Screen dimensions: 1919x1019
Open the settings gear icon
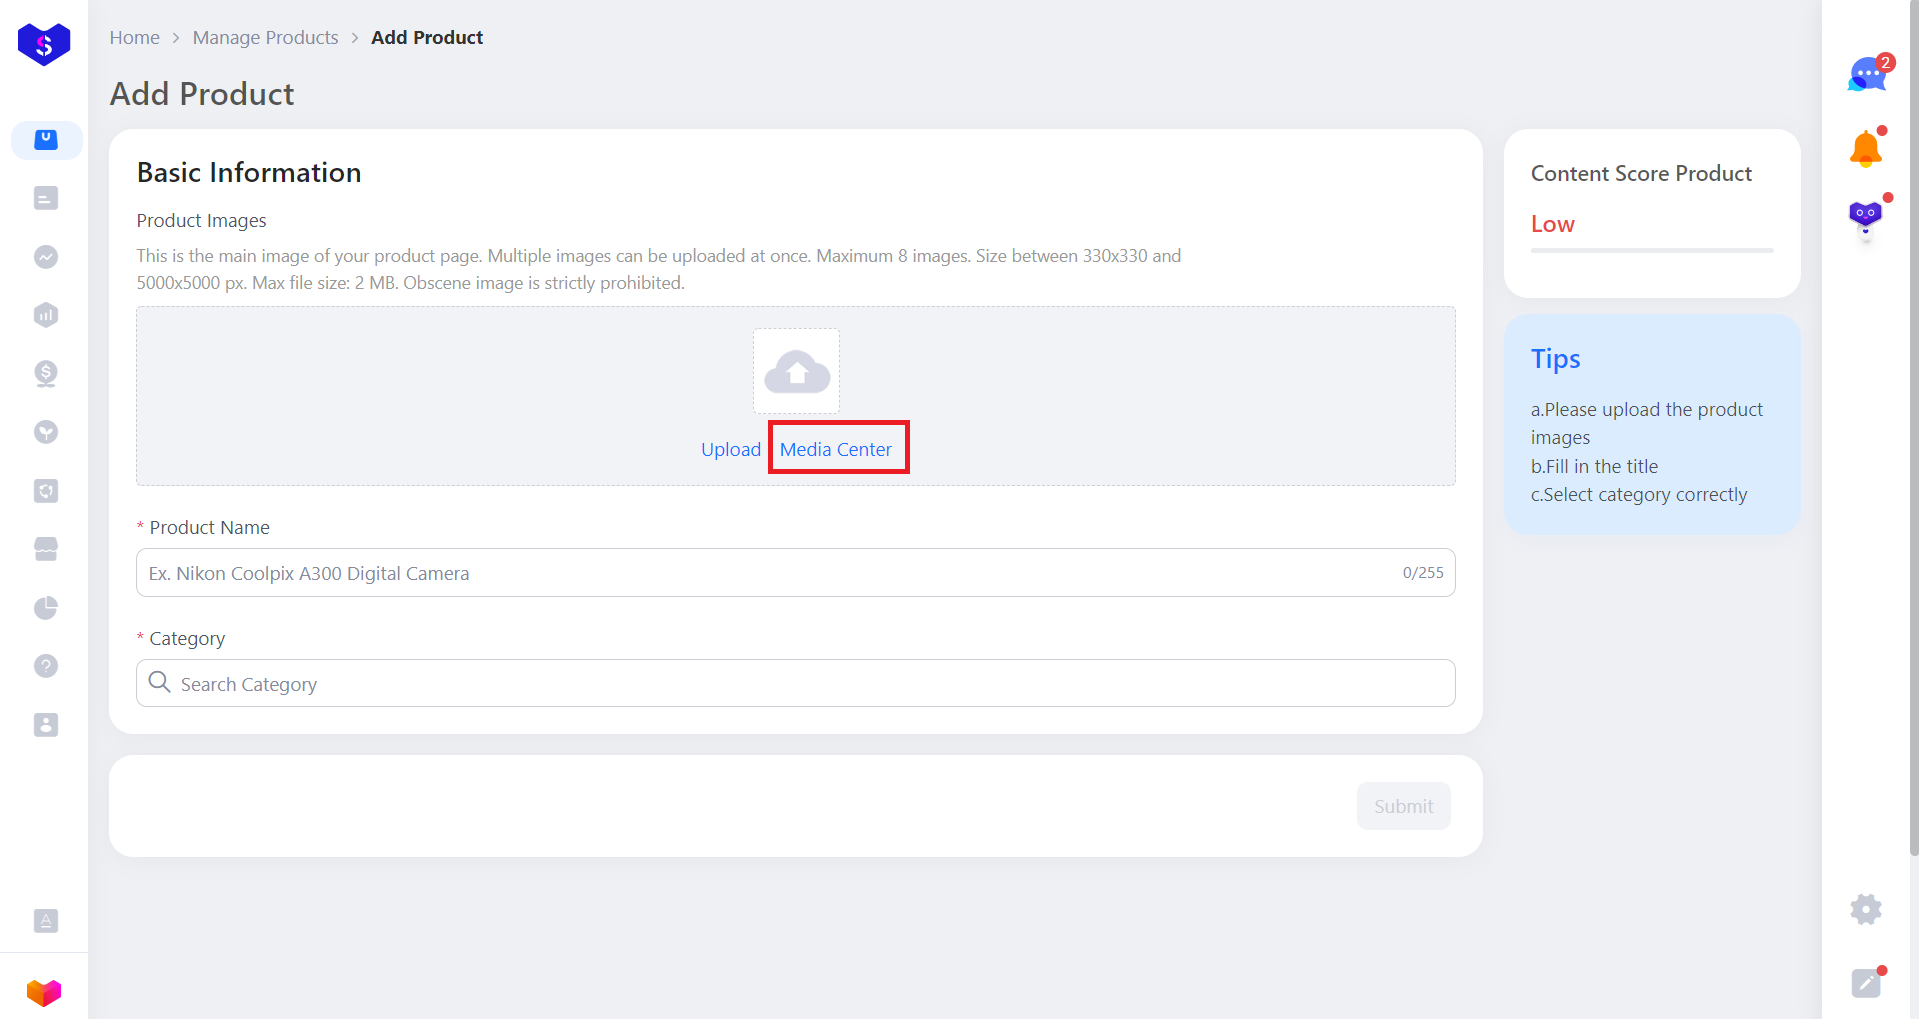(1864, 910)
